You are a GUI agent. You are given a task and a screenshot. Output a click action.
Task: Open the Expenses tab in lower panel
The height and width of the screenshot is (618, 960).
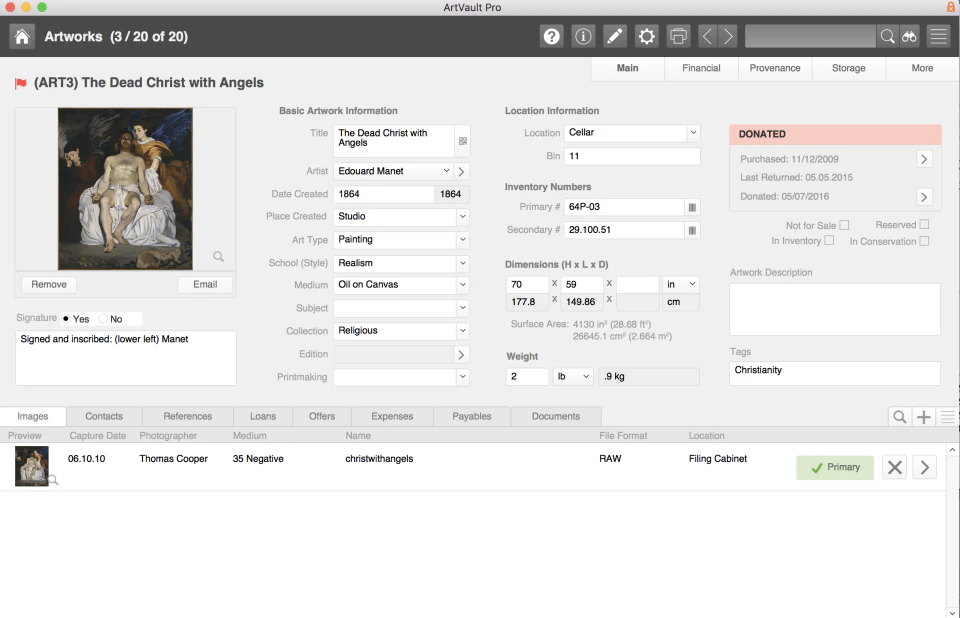point(391,416)
